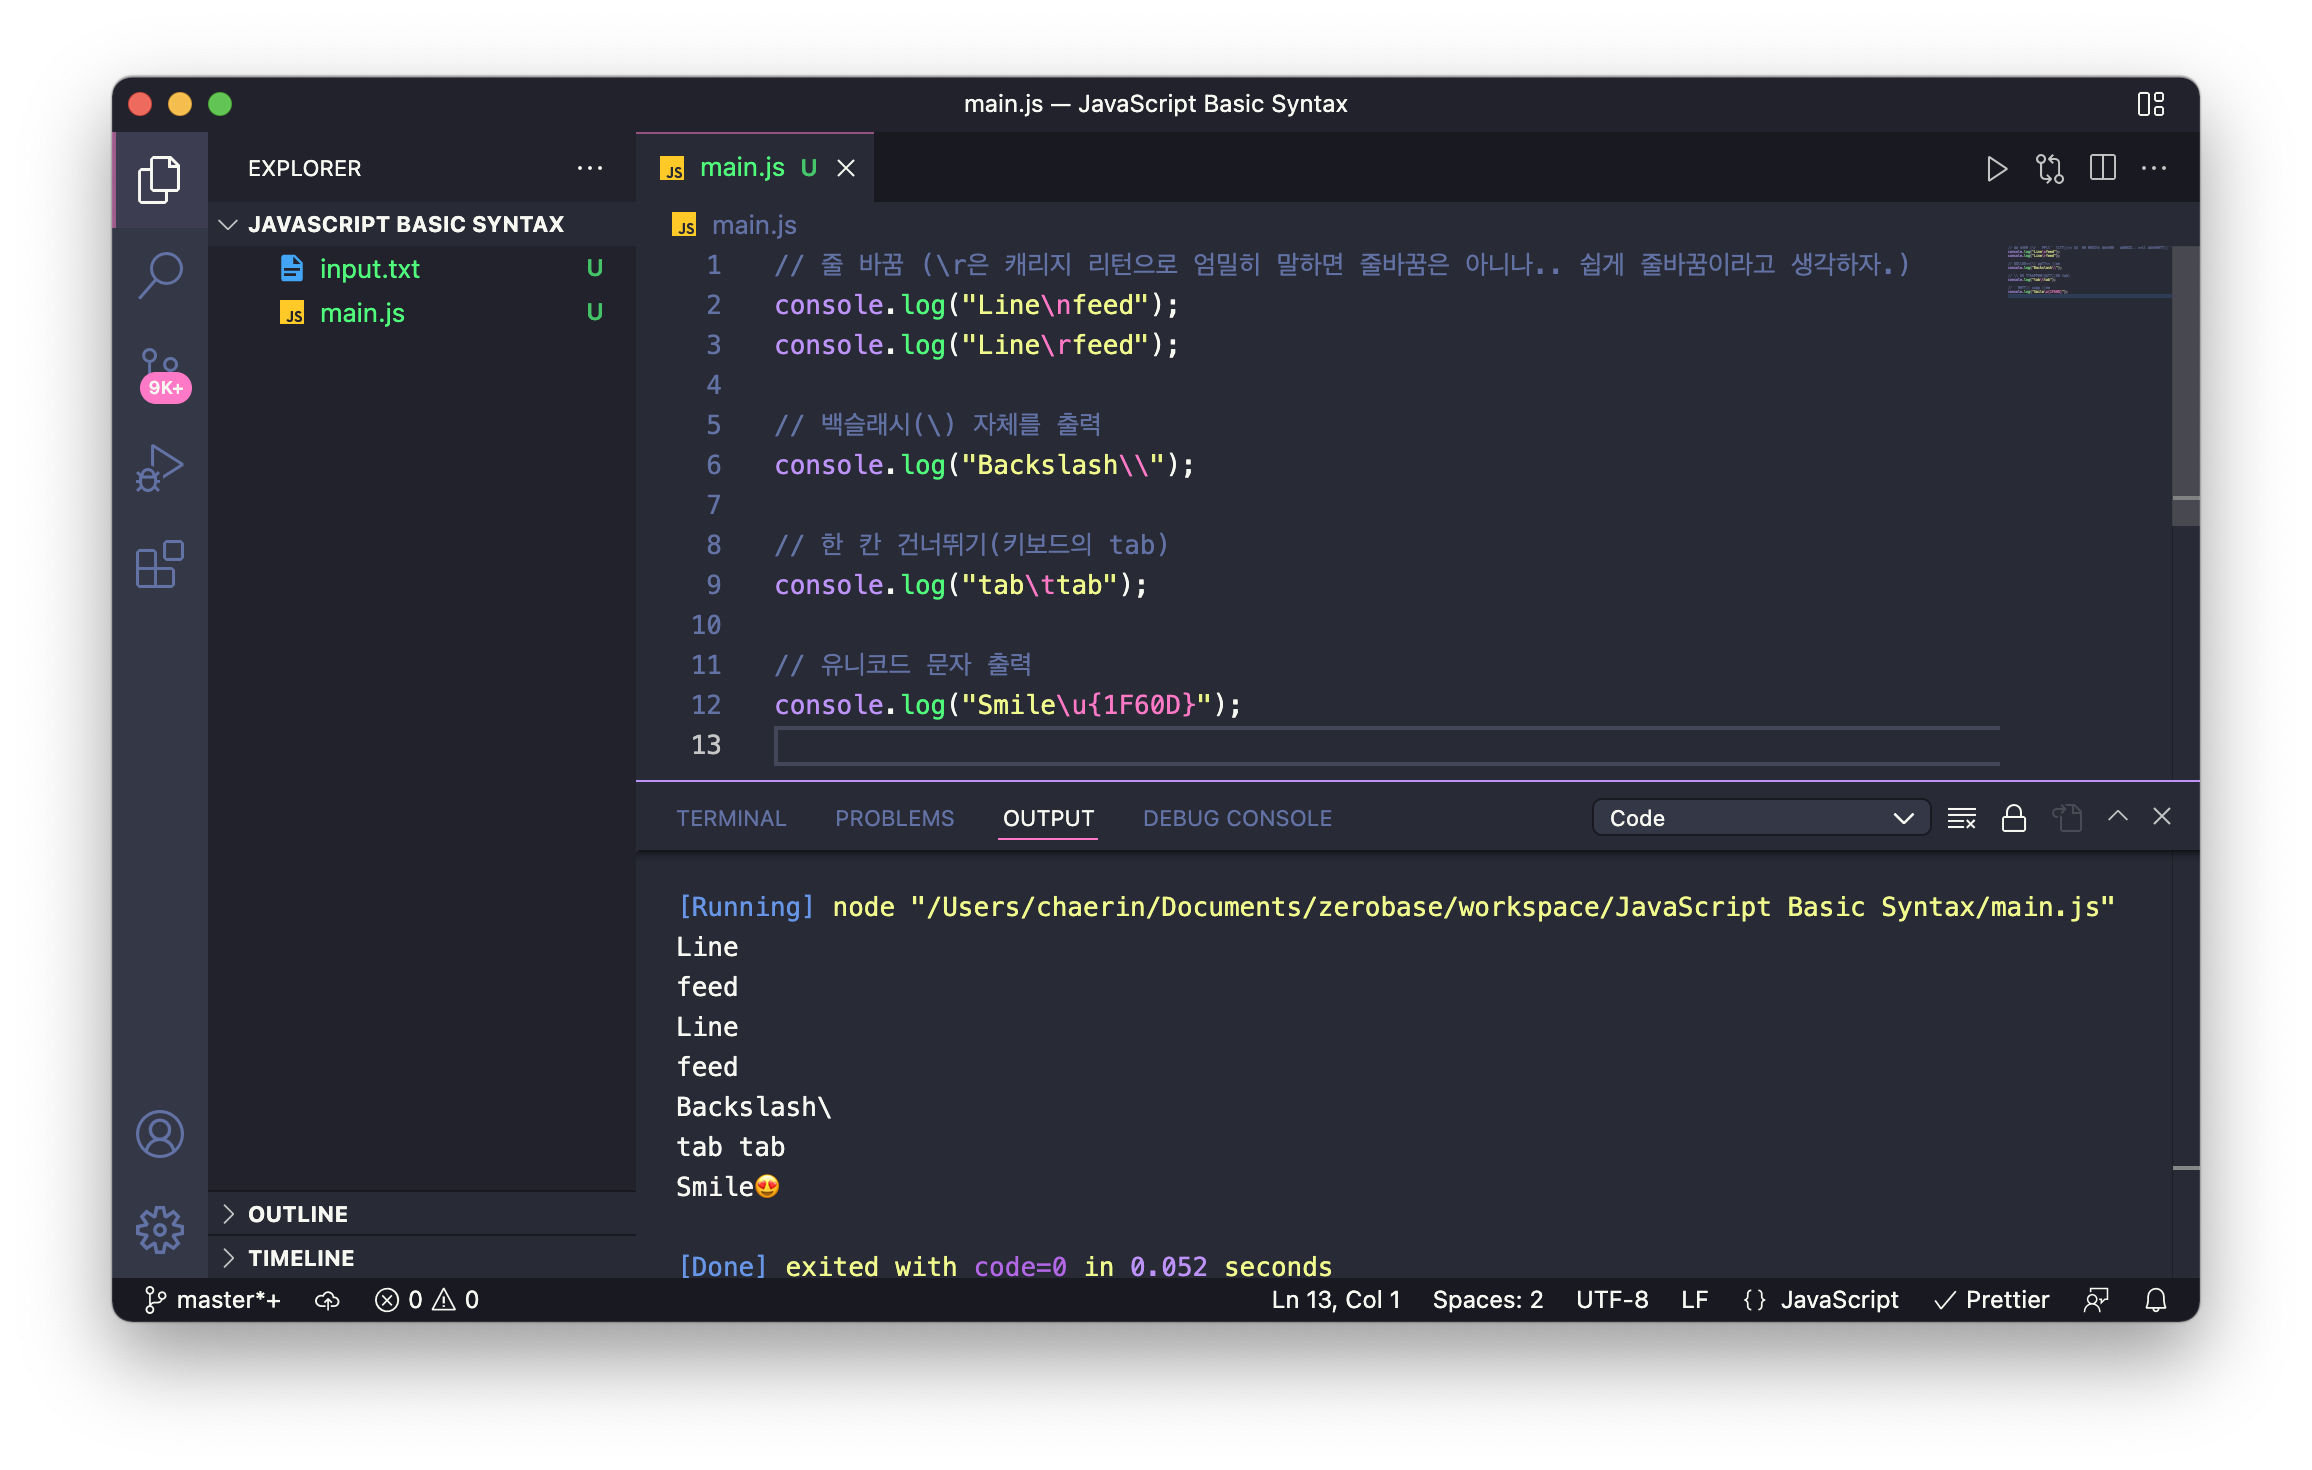Maximize the panel size with chevron
The height and width of the screenshot is (1470, 2312).
tap(2117, 816)
